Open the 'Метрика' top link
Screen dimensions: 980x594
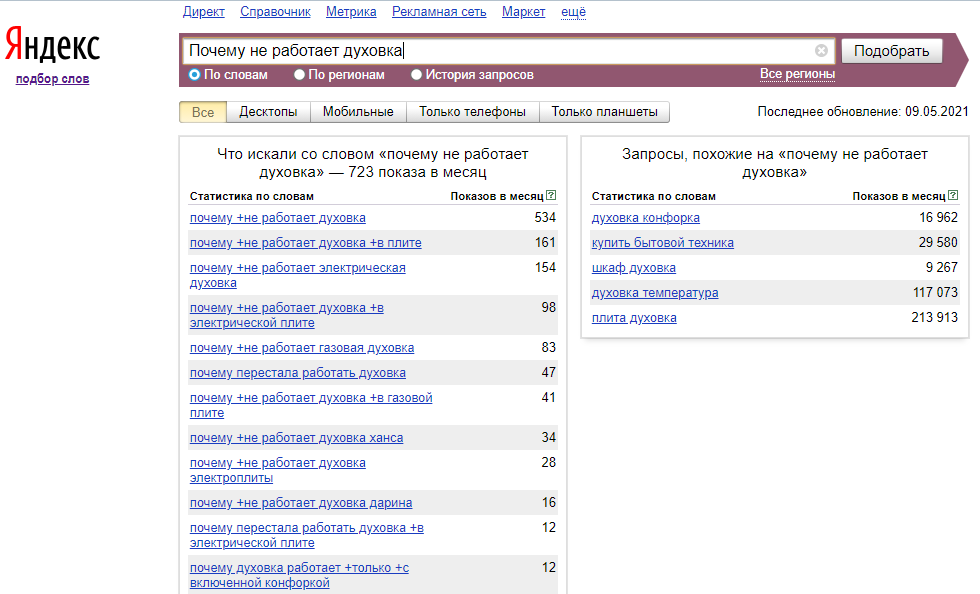[x=351, y=12]
